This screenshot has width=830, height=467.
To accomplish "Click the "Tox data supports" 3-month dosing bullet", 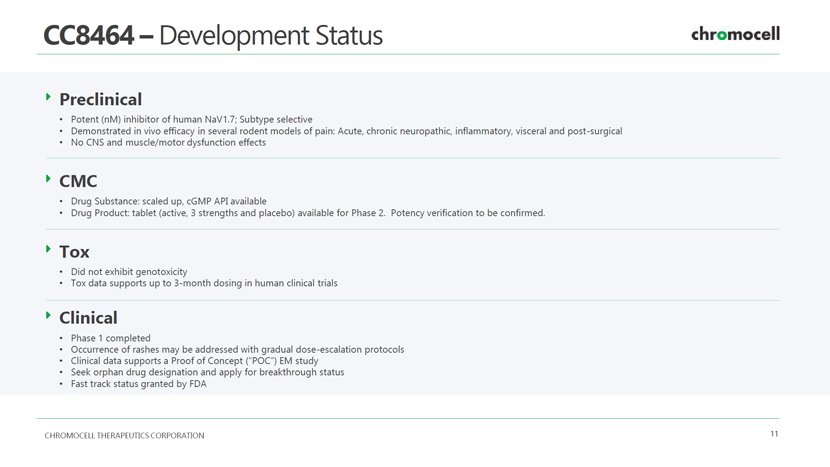I will [204, 283].
